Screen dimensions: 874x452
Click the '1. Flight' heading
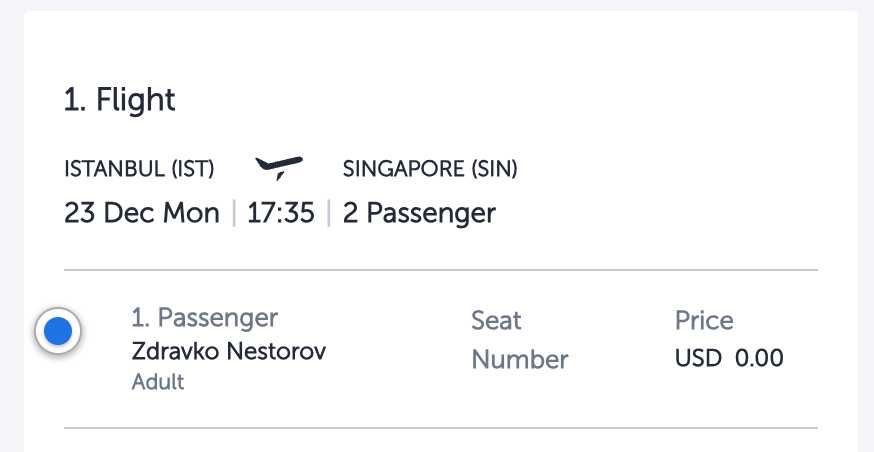pyautogui.click(x=120, y=100)
